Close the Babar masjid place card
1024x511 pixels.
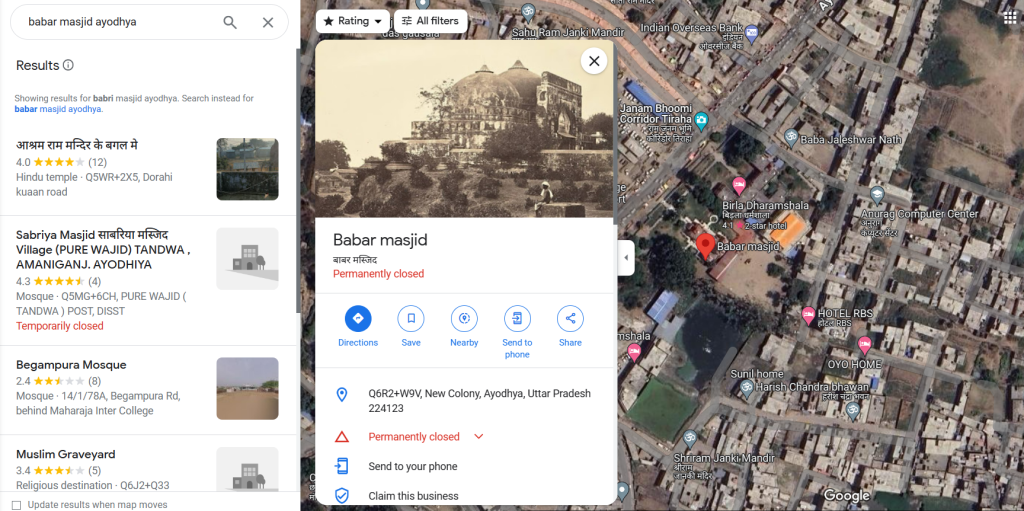pyautogui.click(x=594, y=61)
